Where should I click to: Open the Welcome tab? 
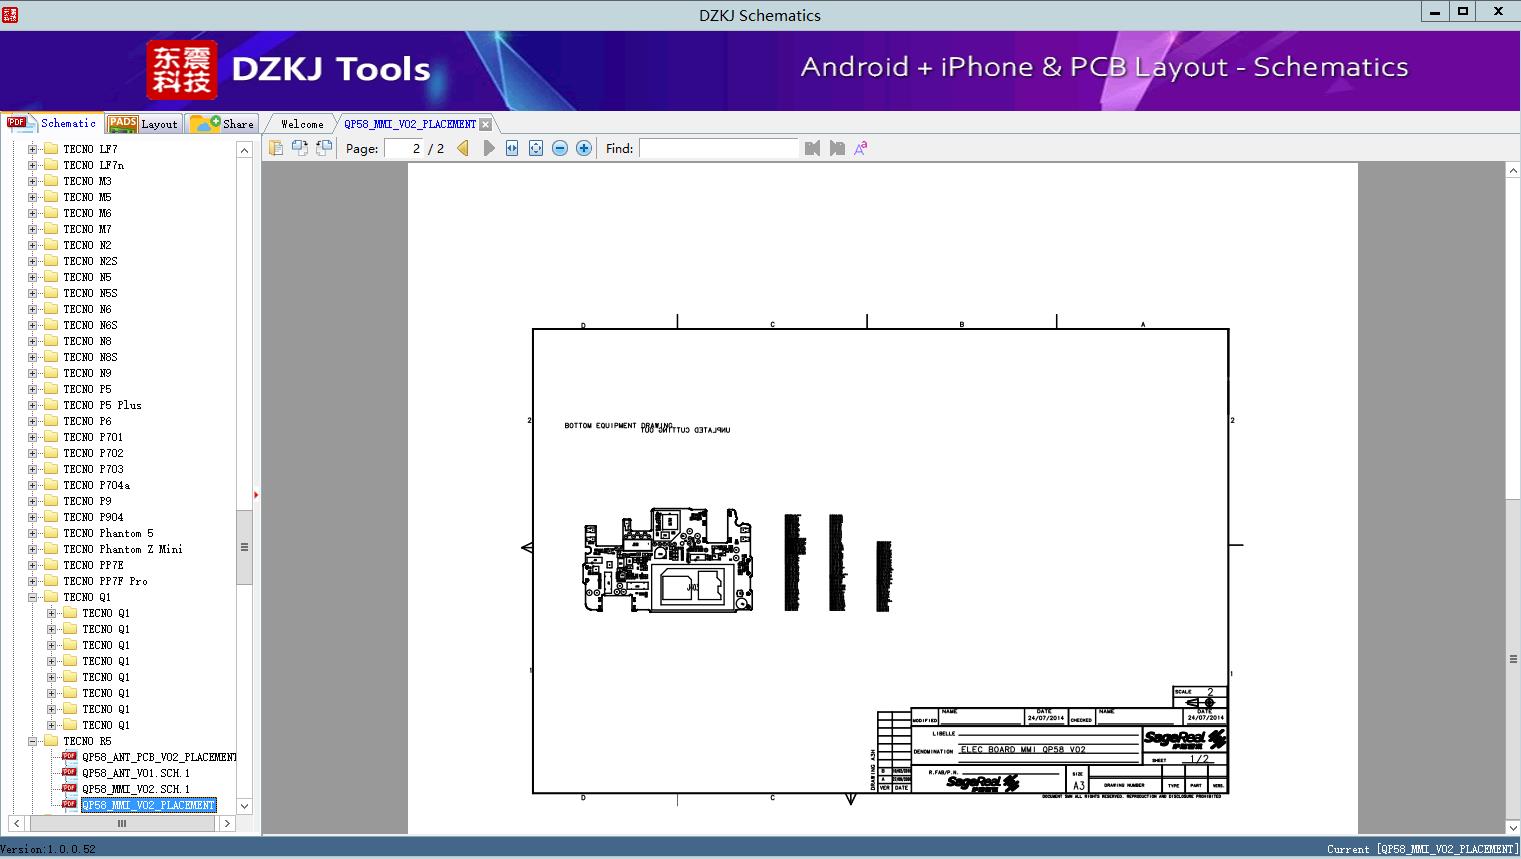click(301, 124)
